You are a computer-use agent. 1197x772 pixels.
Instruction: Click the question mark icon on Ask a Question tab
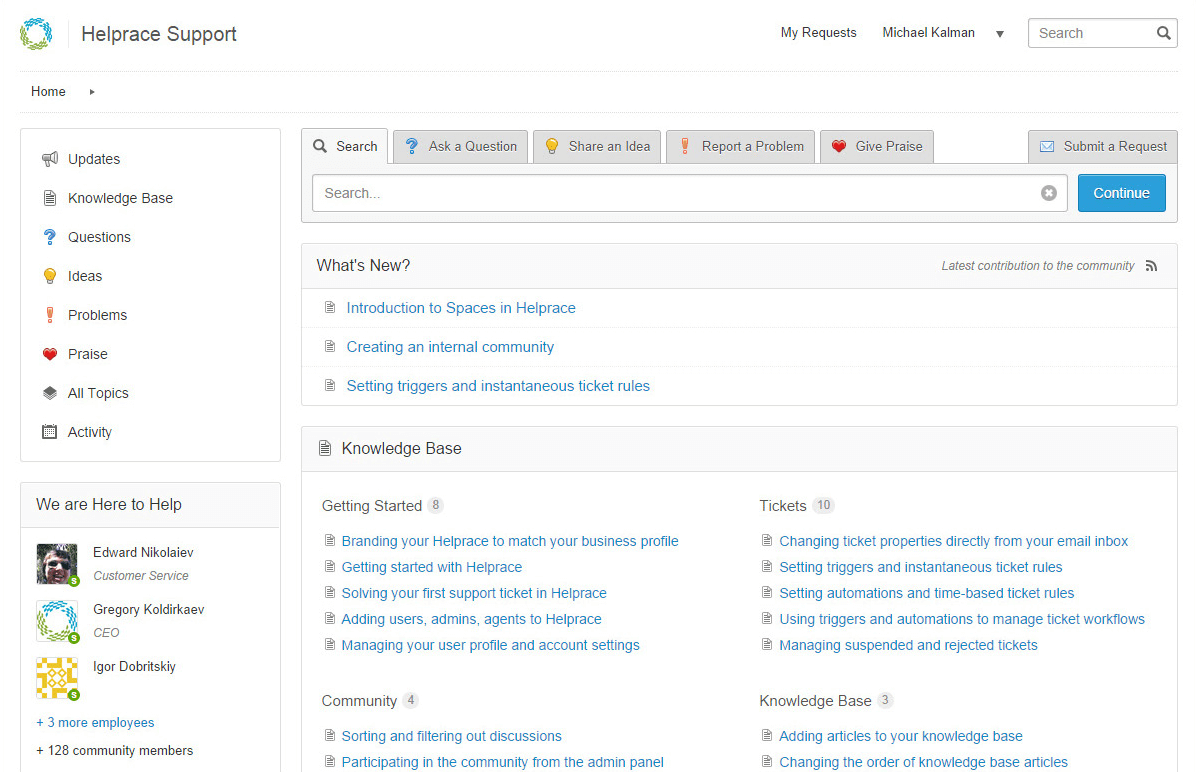(x=411, y=146)
